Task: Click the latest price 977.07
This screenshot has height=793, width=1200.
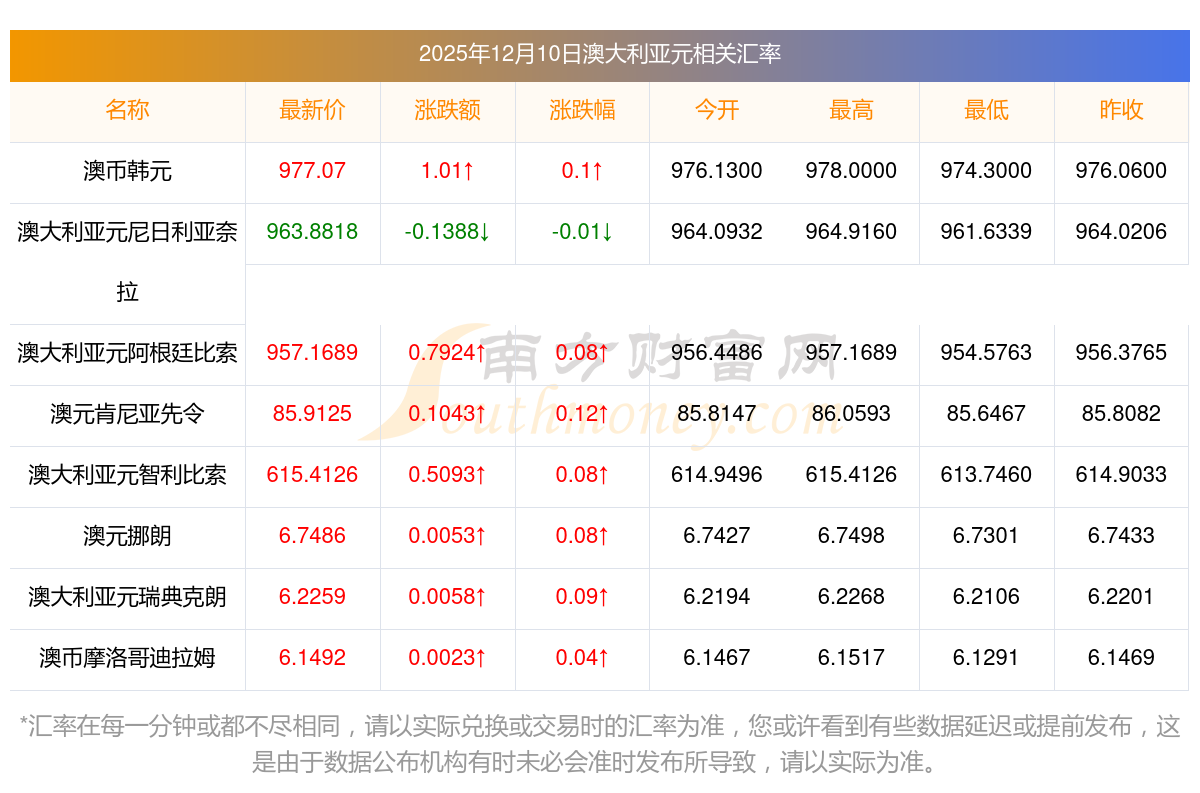Action: pyautogui.click(x=312, y=171)
